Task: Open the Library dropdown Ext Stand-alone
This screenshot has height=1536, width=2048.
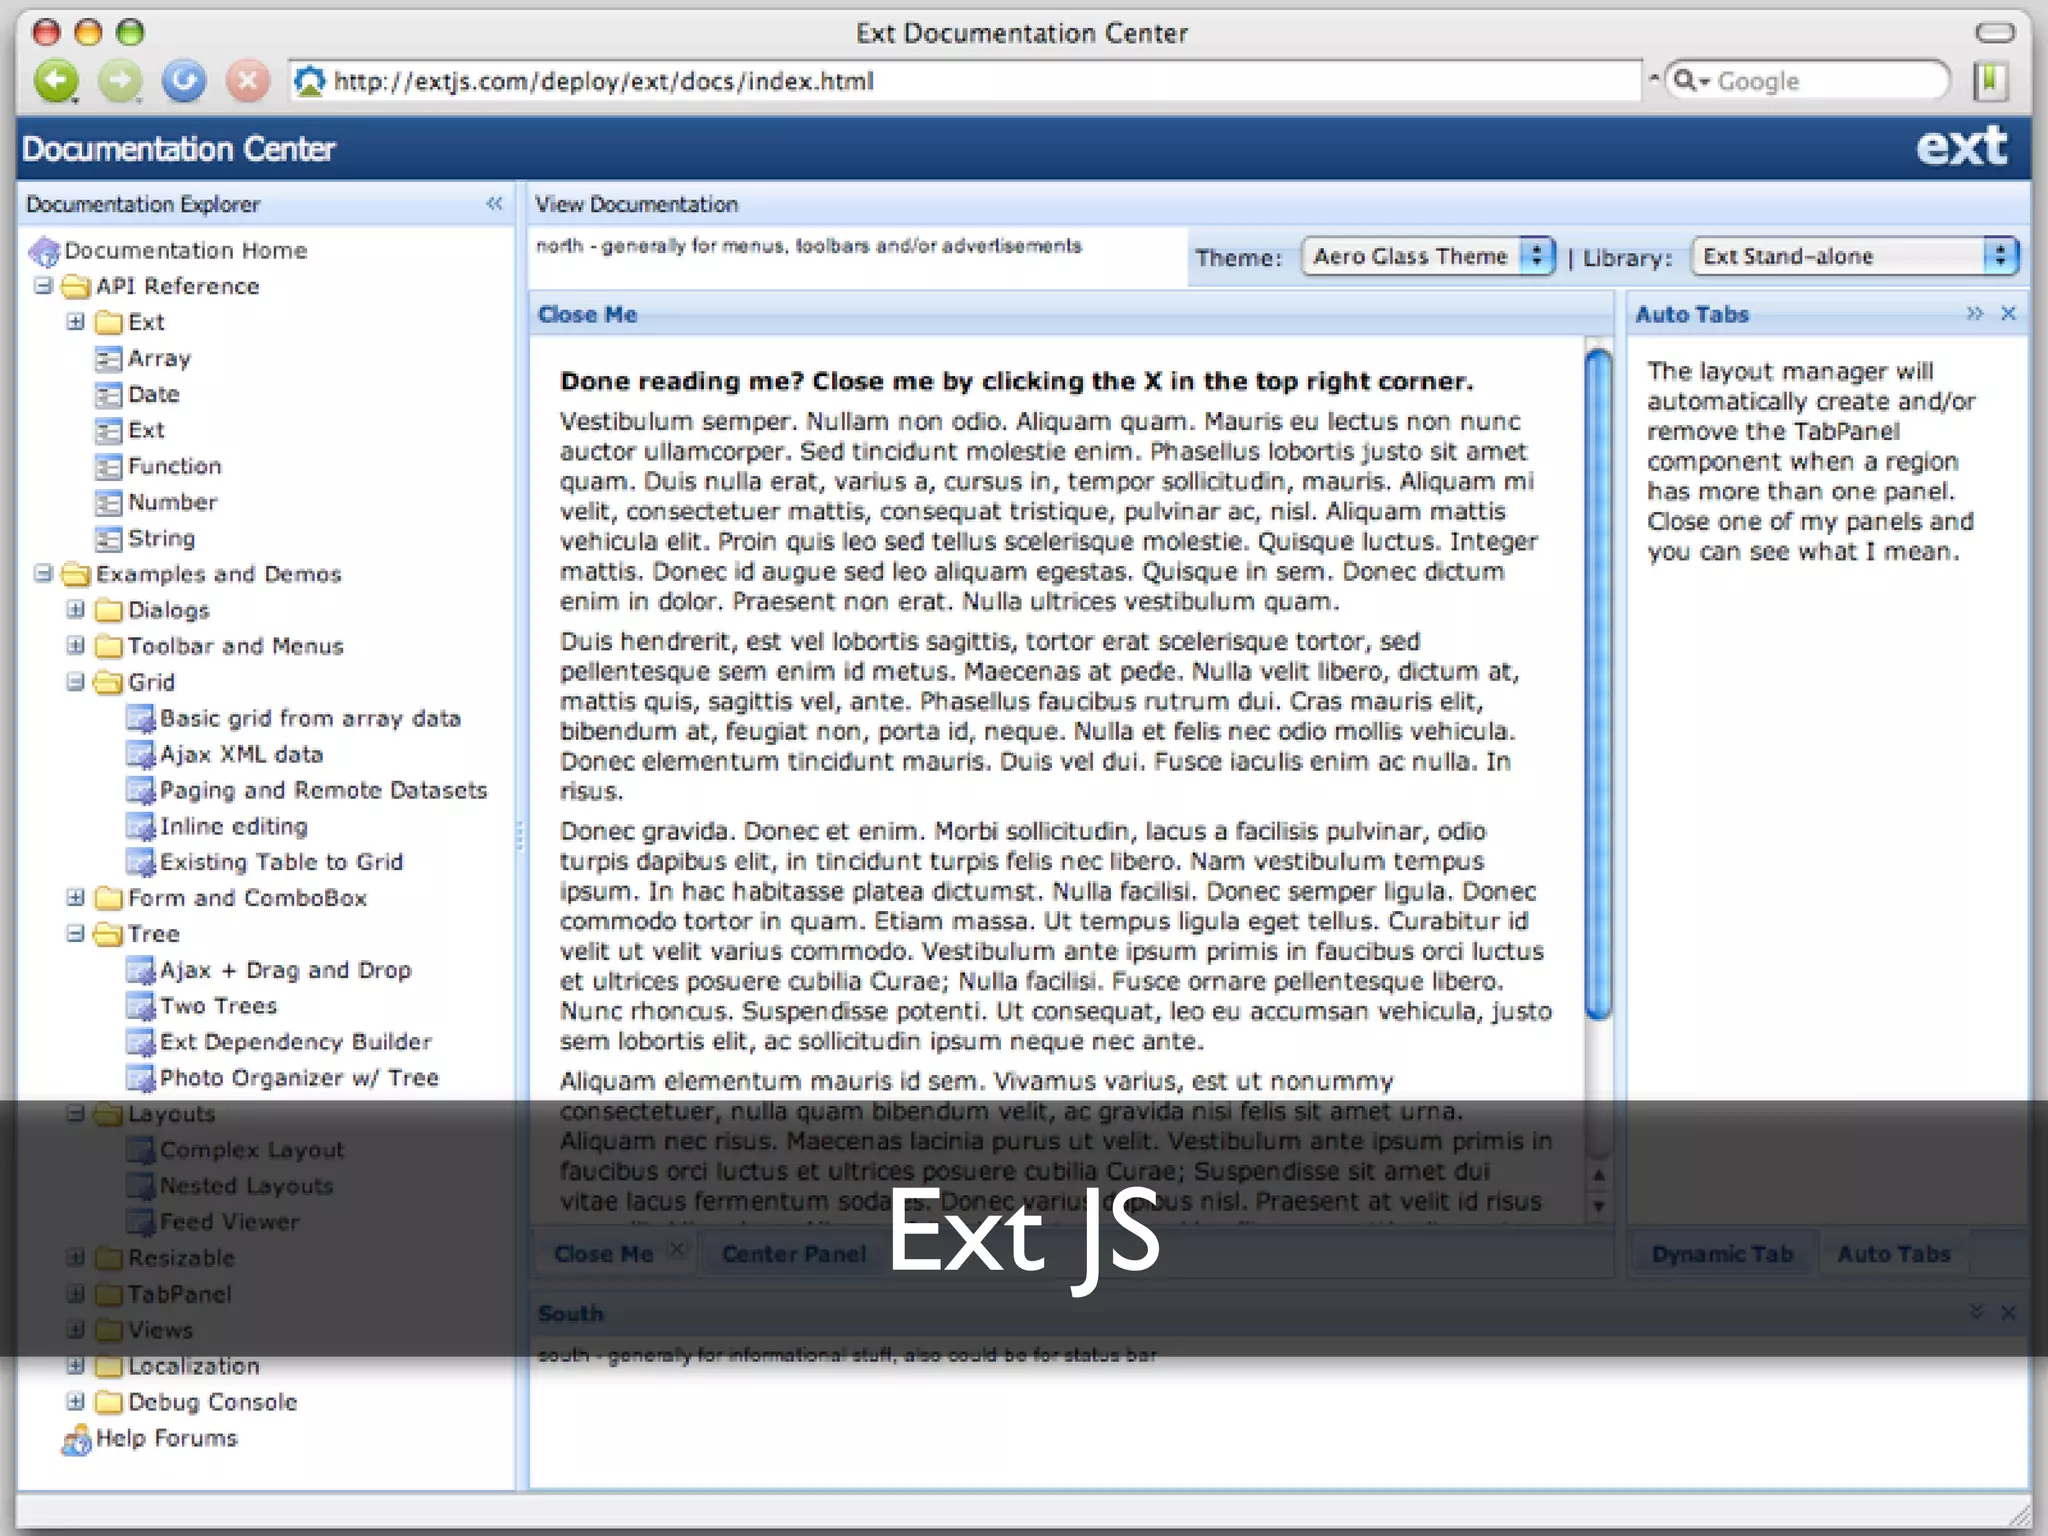Action: click(x=1855, y=257)
